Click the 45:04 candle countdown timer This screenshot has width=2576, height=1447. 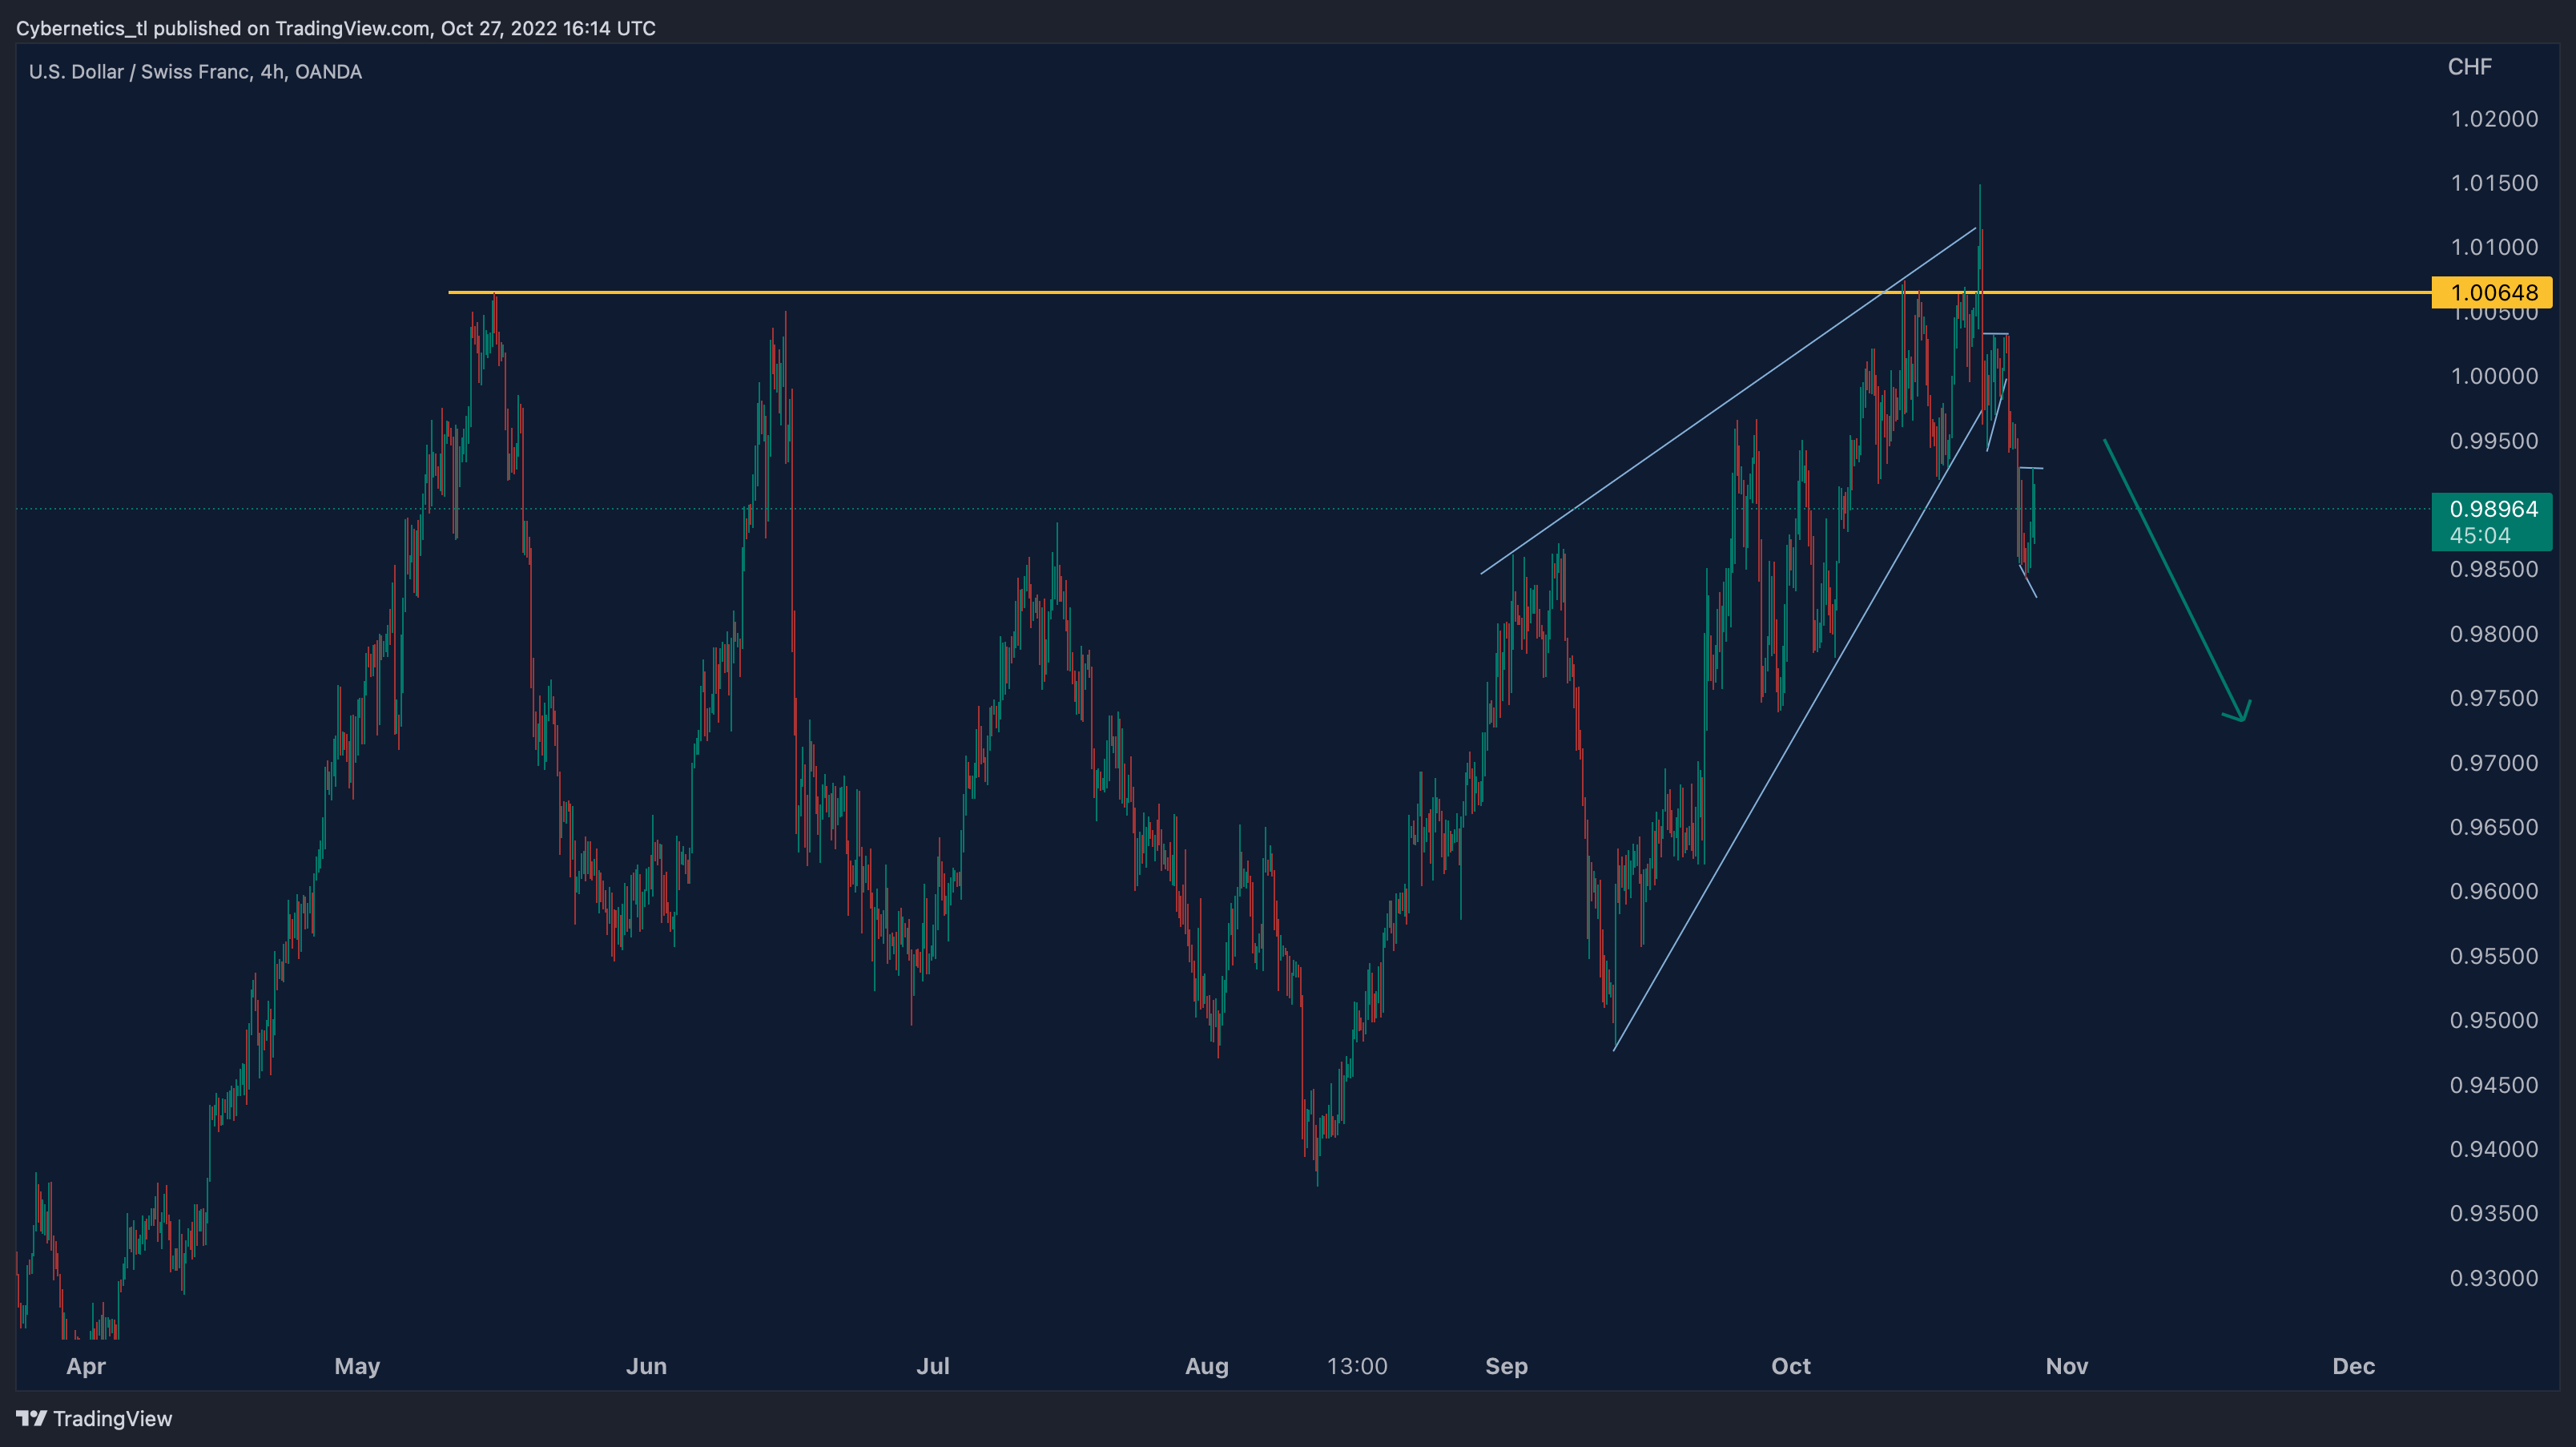coord(2480,536)
